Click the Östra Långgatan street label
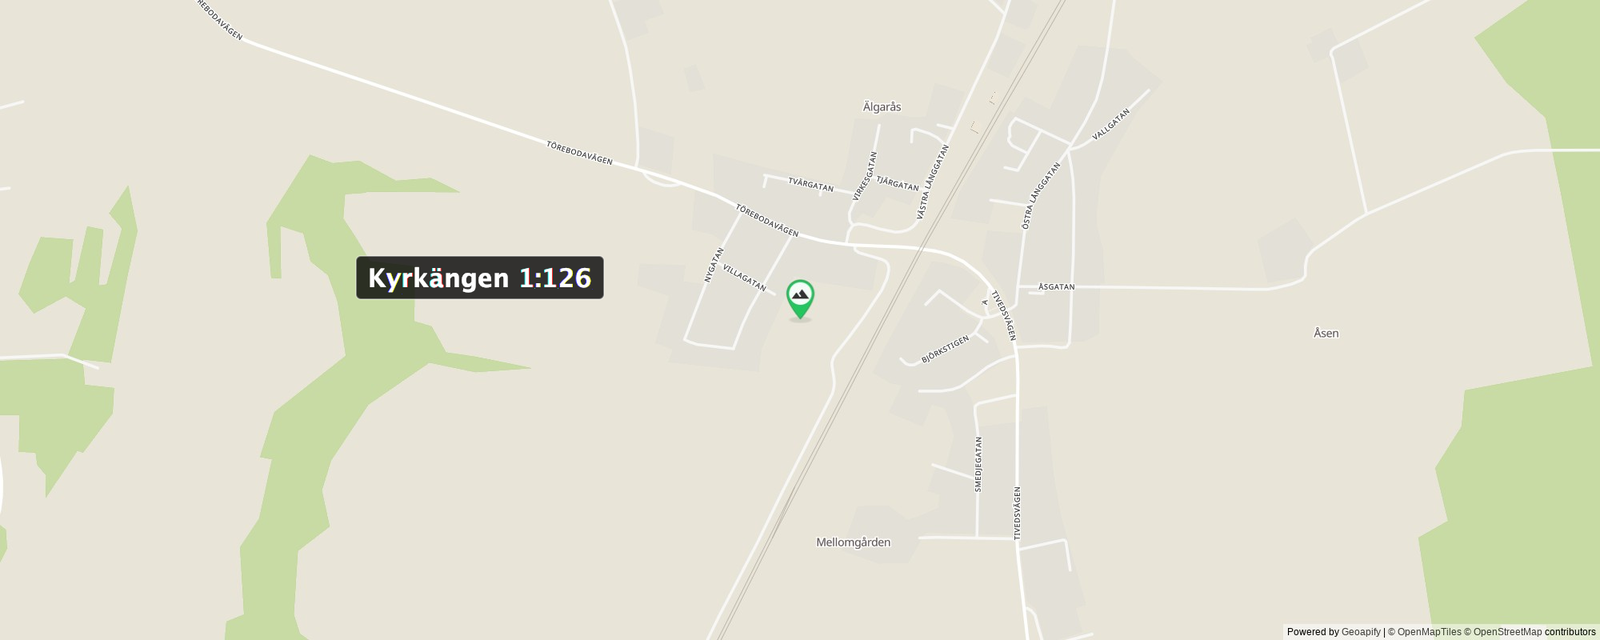This screenshot has height=640, width=1600. [x=1040, y=196]
